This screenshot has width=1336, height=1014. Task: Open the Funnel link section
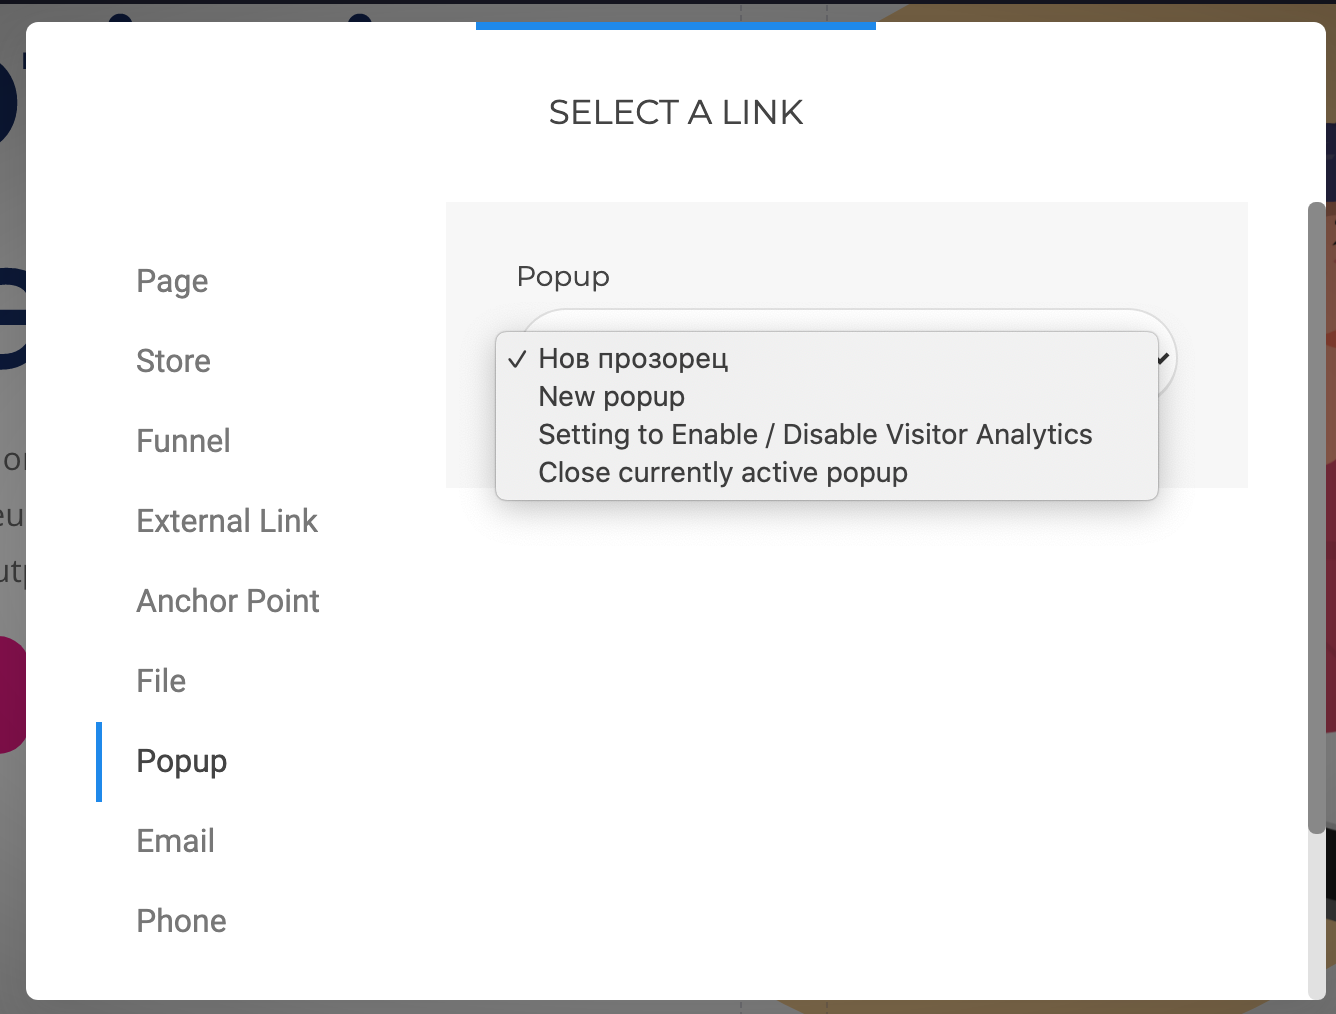tap(183, 441)
